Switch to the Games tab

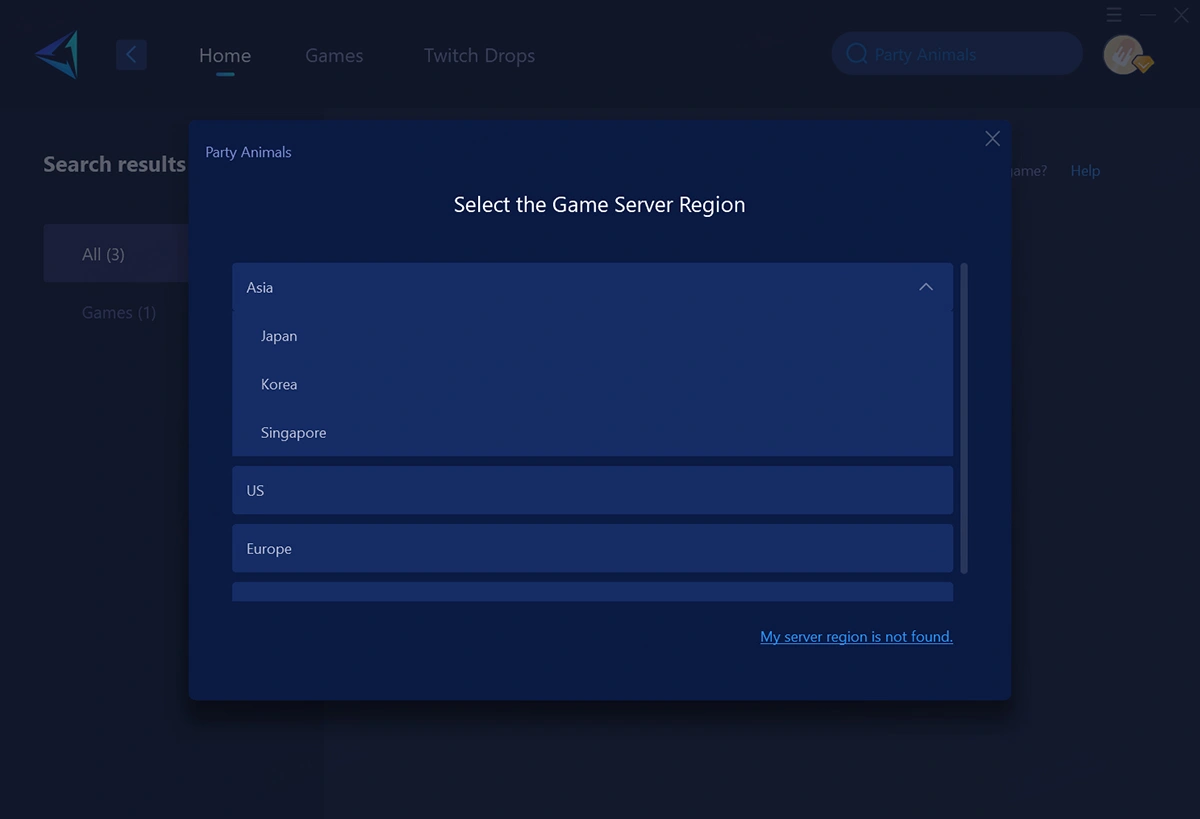(334, 56)
